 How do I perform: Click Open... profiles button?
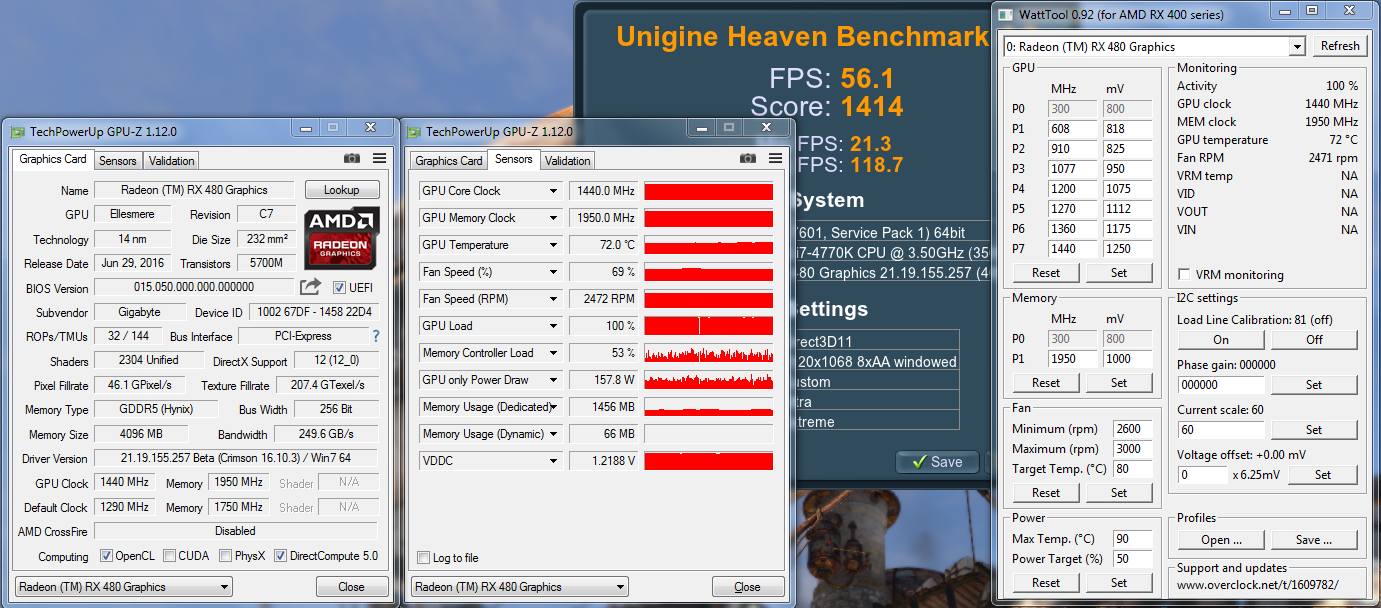point(1221,540)
